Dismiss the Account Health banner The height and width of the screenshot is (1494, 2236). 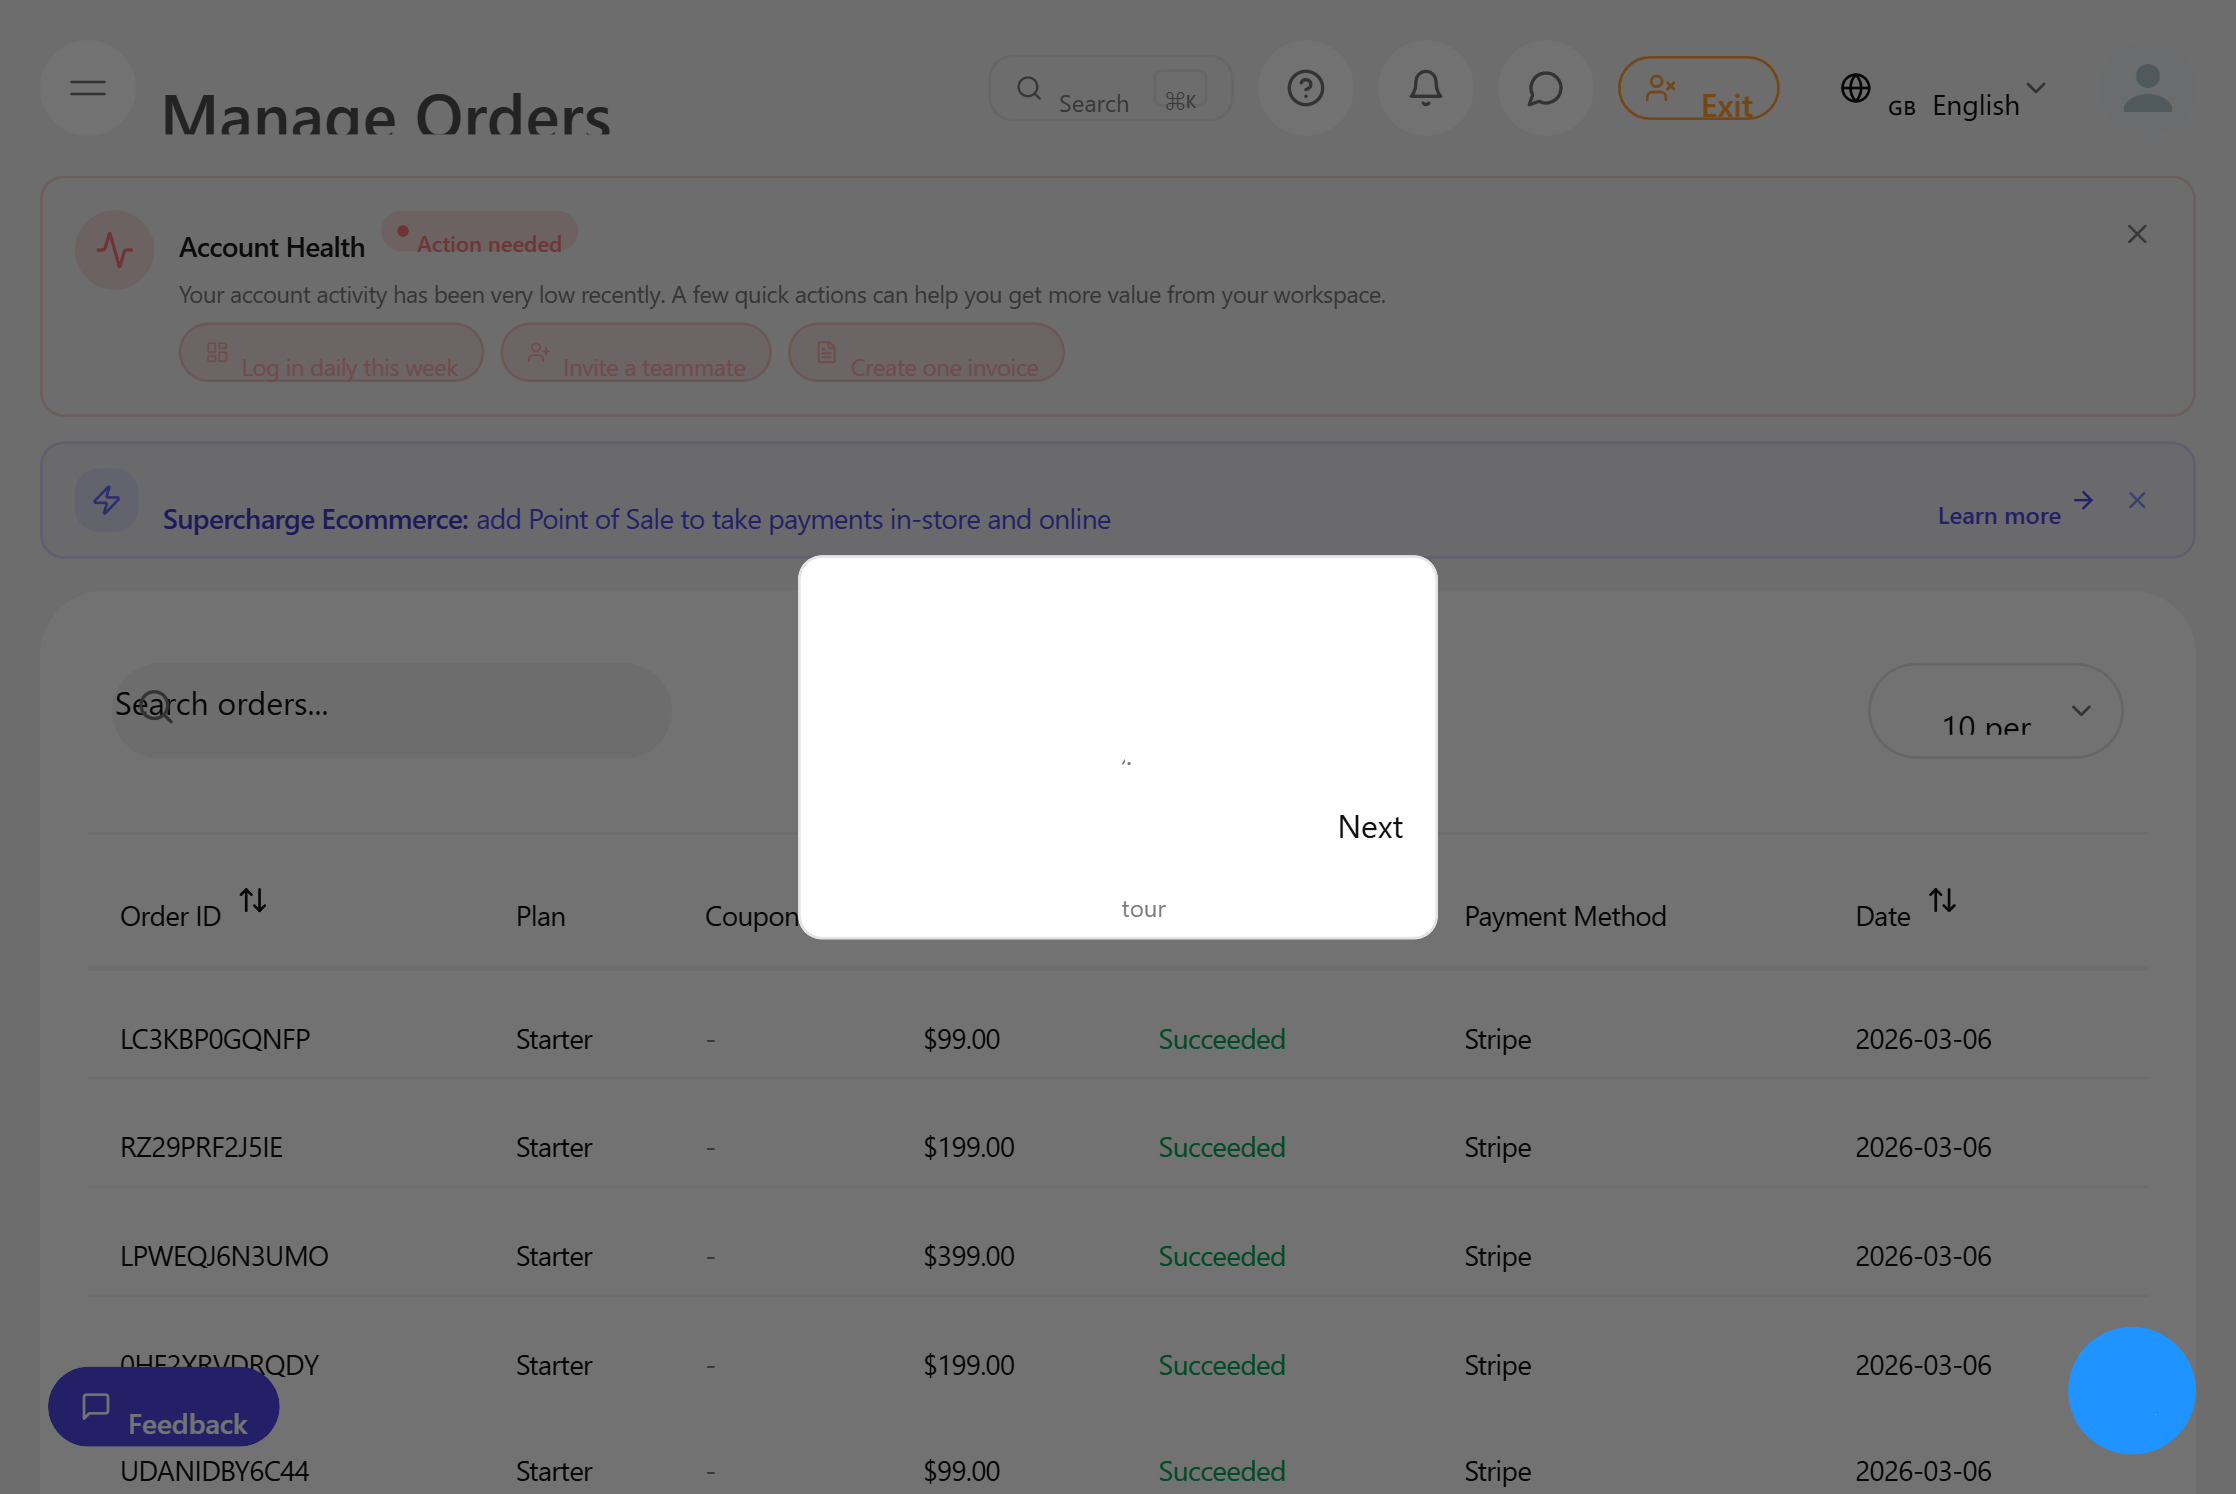(2137, 233)
